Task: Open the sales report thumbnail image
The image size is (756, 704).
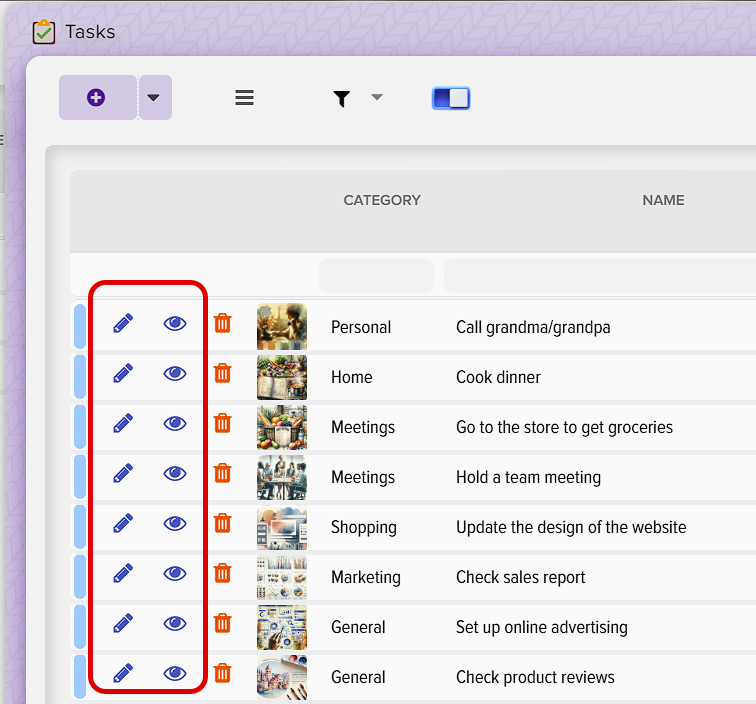Action: [x=282, y=577]
